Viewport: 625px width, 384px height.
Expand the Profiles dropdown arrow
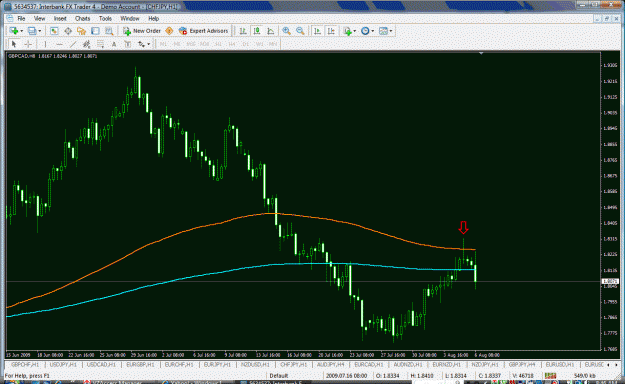click(39, 31)
